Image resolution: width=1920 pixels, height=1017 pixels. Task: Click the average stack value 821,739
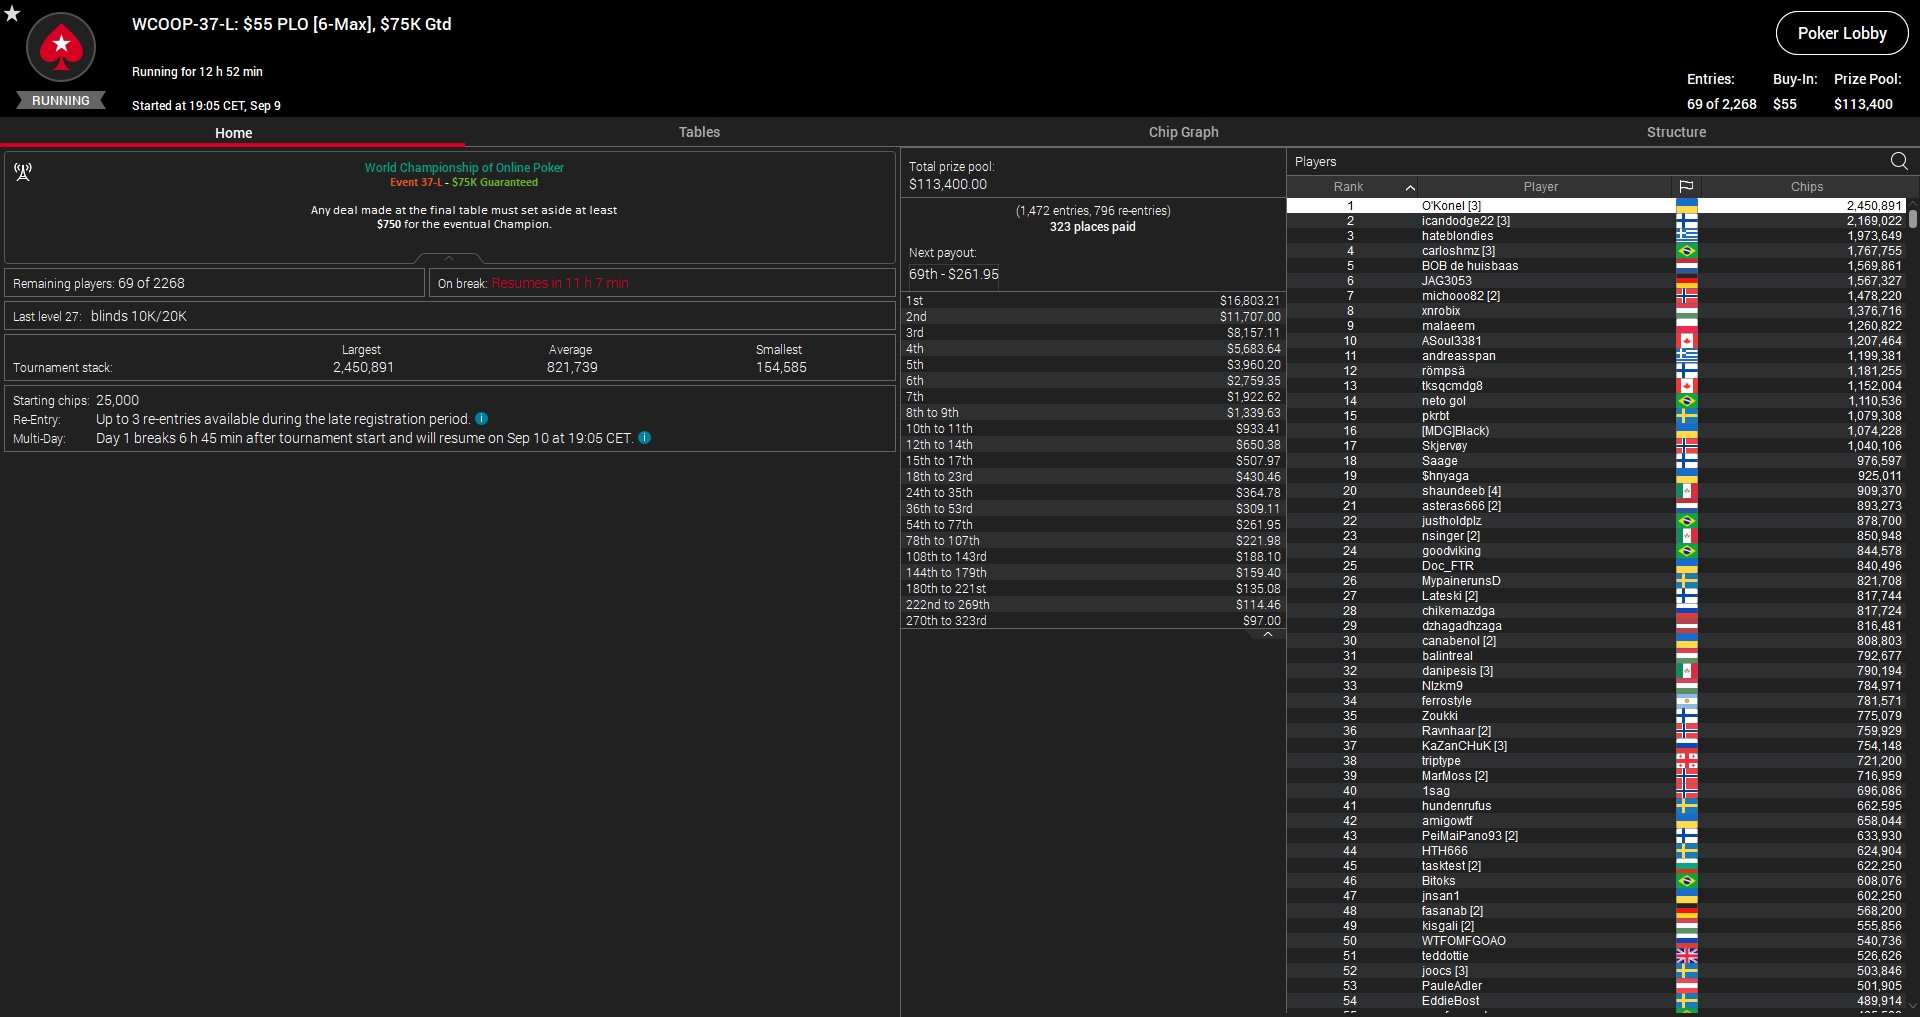[572, 367]
